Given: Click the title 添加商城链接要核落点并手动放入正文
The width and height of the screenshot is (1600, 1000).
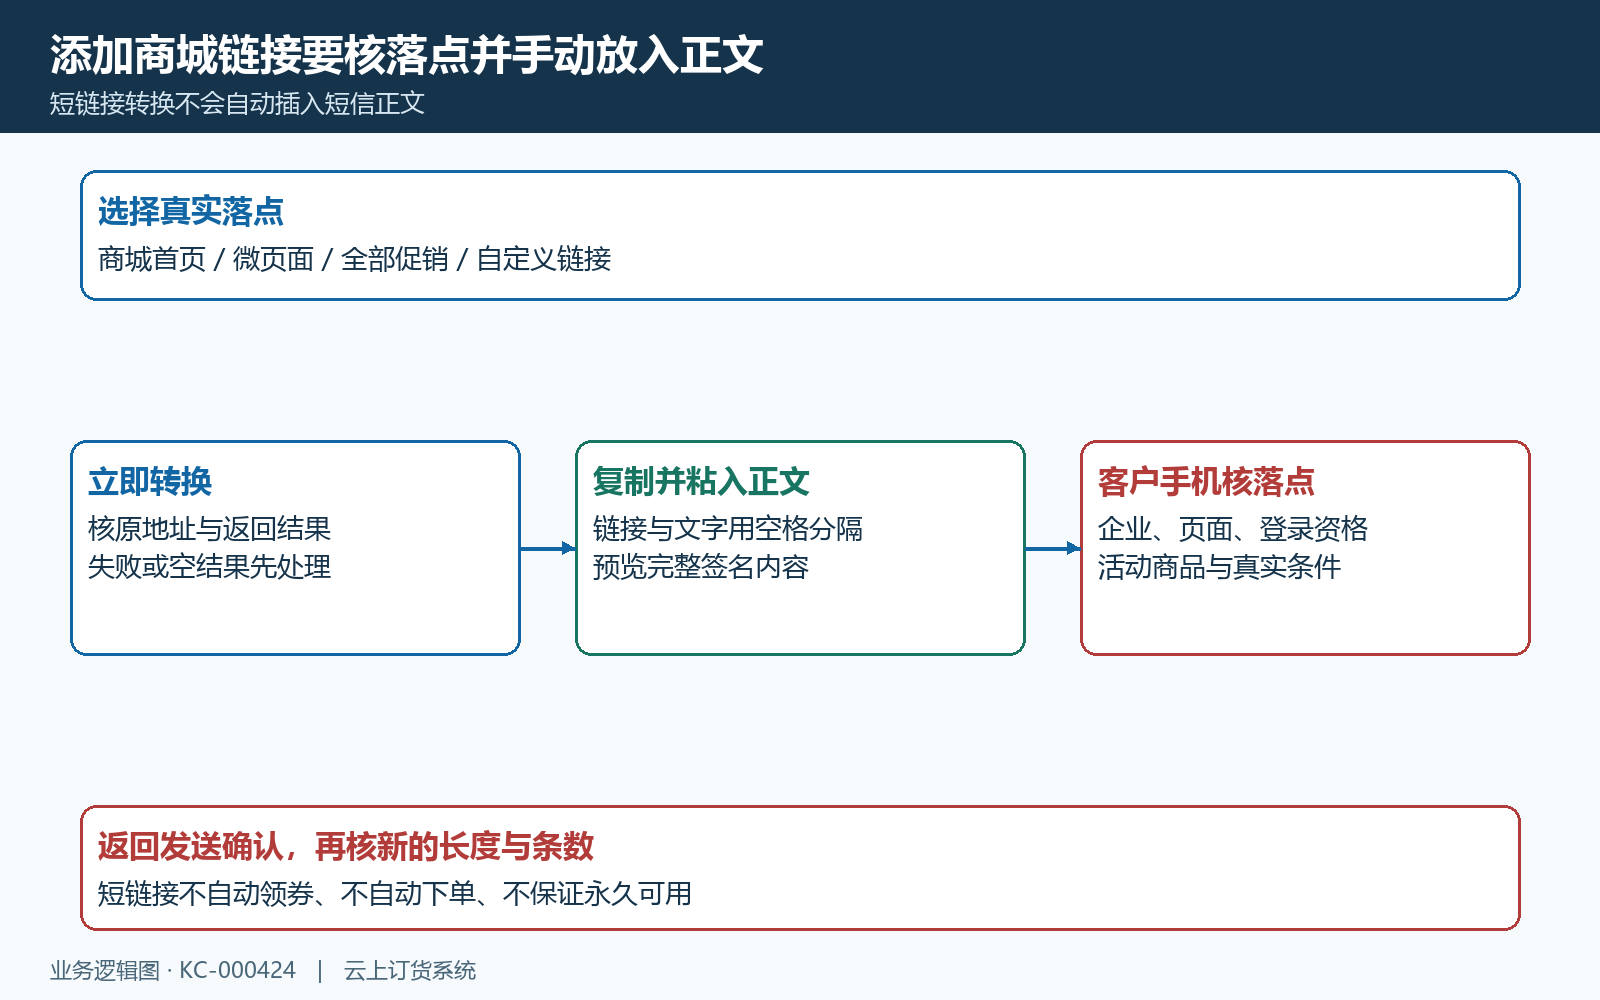Looking at the screenshot, I should pyautogui.click(x=407, y=55).
